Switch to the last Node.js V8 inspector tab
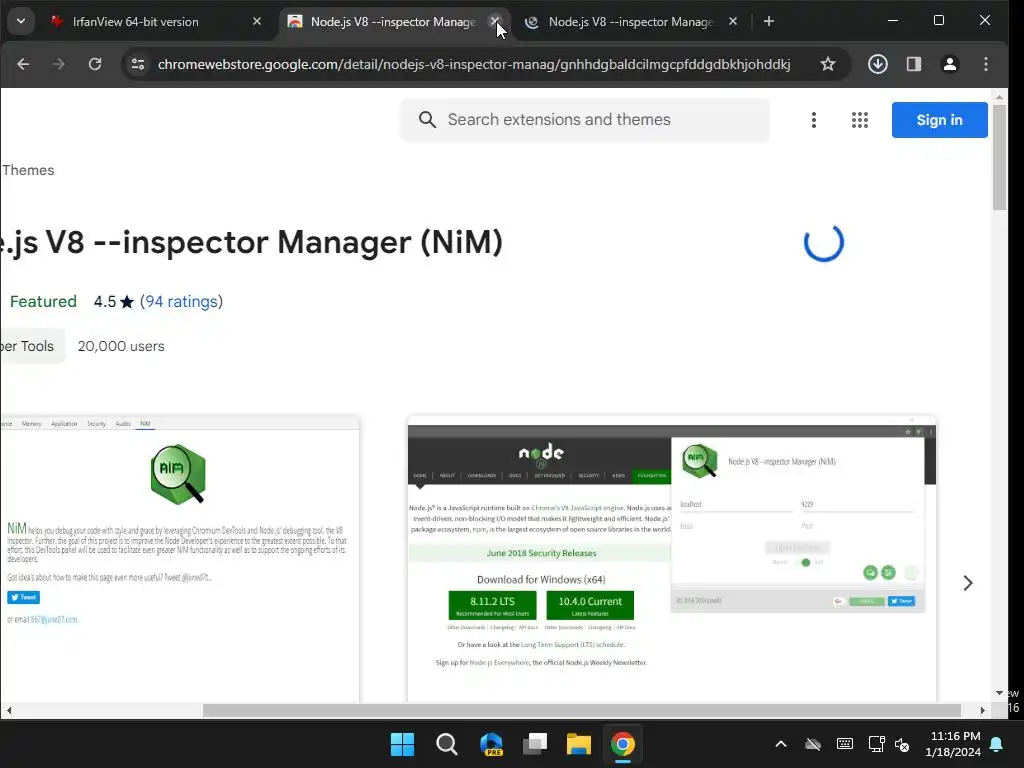This screenshot has width=1024, height=768. [630, 22]
